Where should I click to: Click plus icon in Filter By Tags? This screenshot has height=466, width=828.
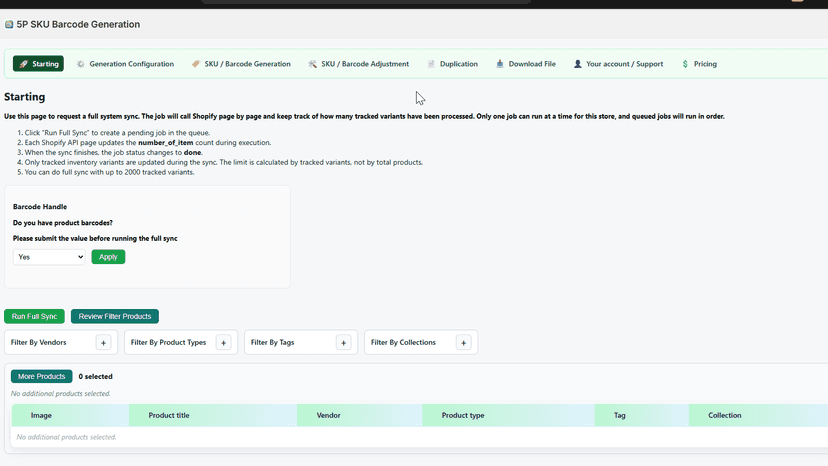point(343,343)
